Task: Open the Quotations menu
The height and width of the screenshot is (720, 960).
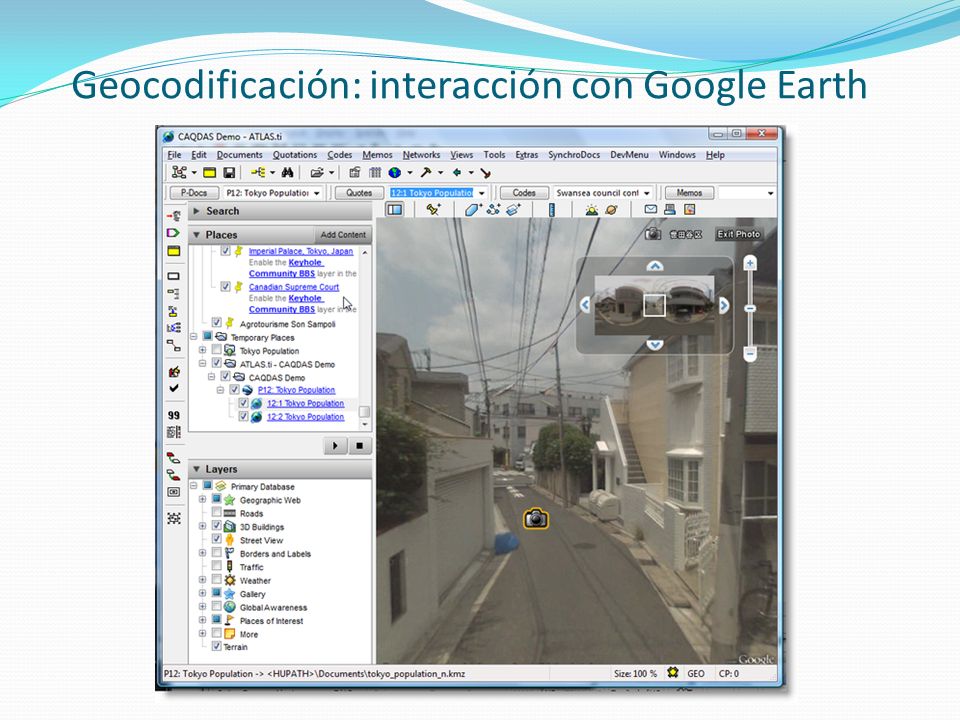Action: point(294,155)
